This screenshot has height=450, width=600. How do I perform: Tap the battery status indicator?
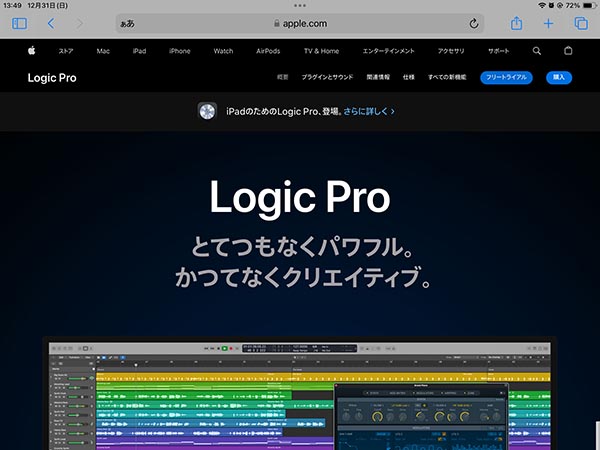pos(589,5)
